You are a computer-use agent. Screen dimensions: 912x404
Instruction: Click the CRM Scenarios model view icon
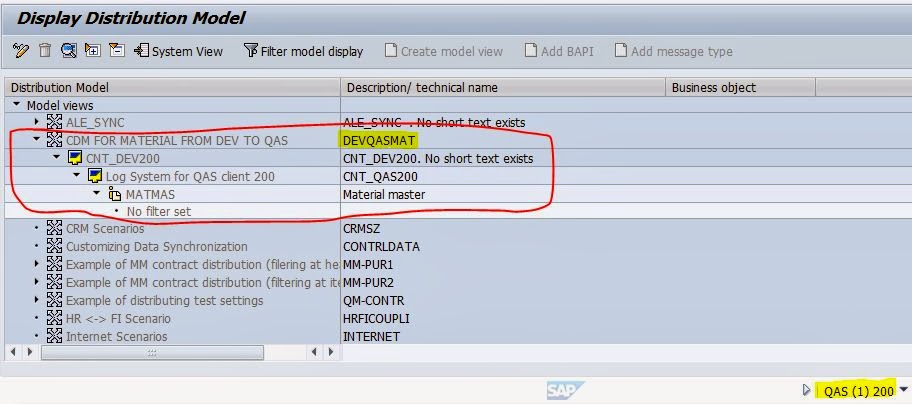pos(54,228)
